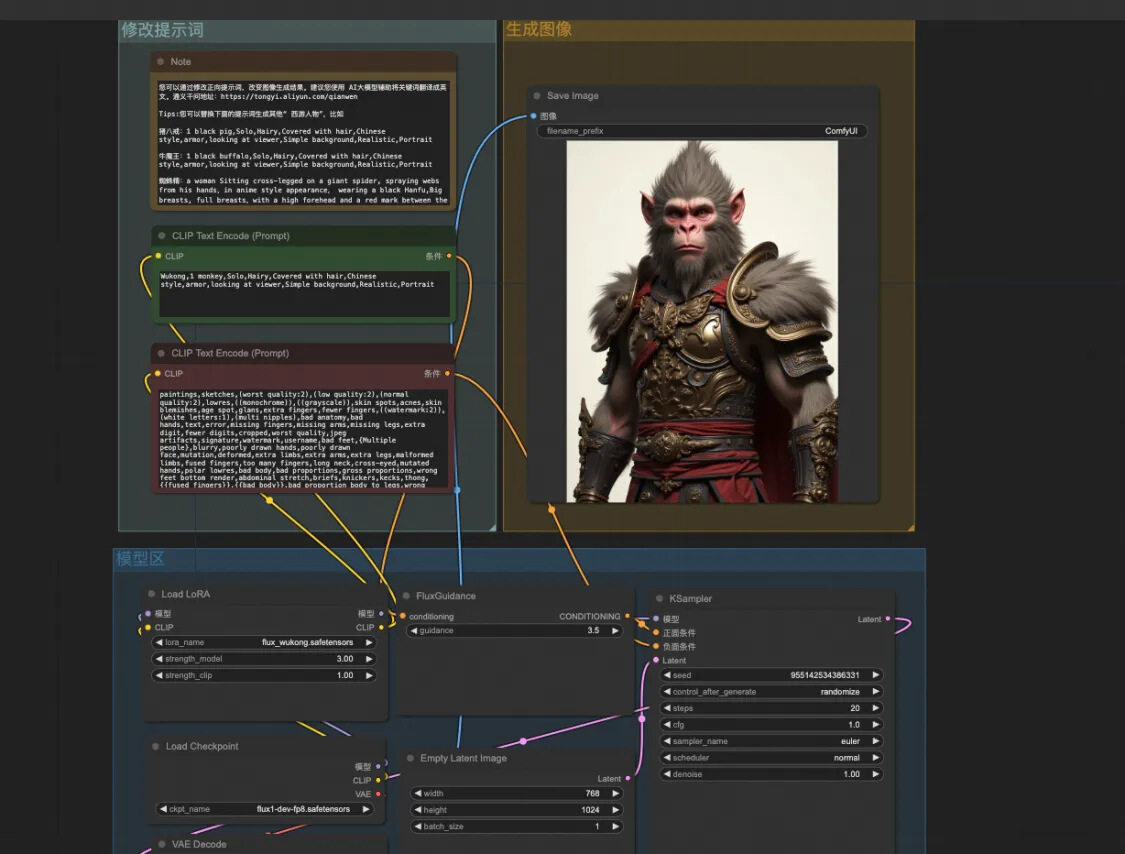The width and height of the screenshot is (1125, 854).
Task: Collapse the Empty Latent Image node dot
Action: [x=410, y=758]
